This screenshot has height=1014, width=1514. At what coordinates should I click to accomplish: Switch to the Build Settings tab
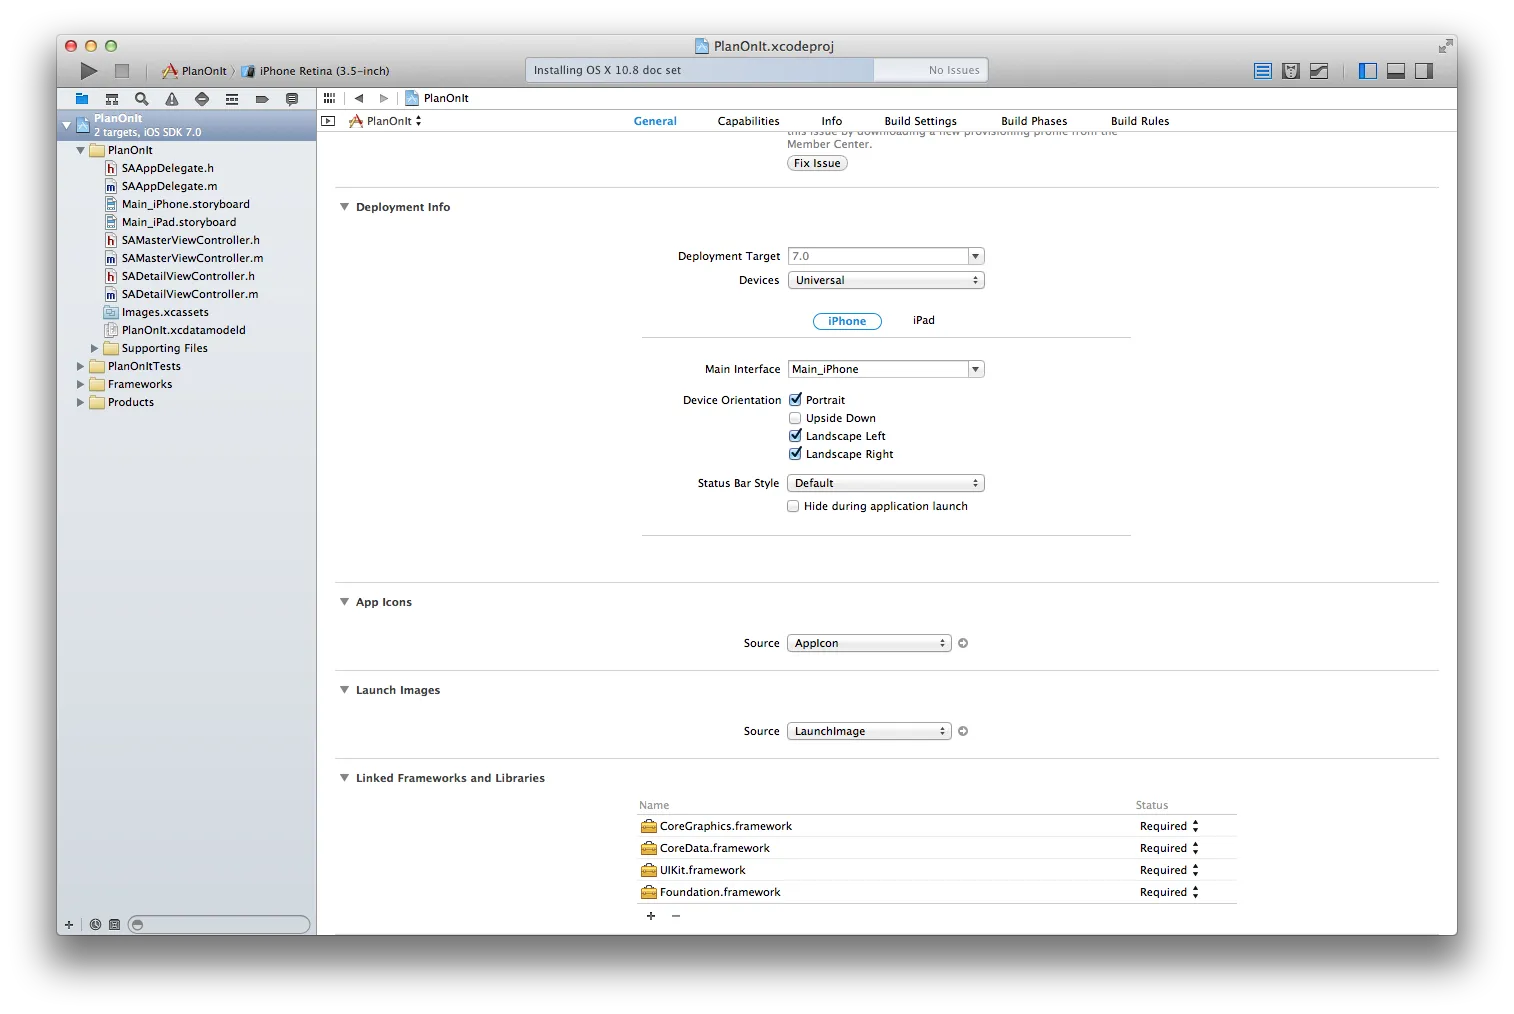[x=920, y=121]
